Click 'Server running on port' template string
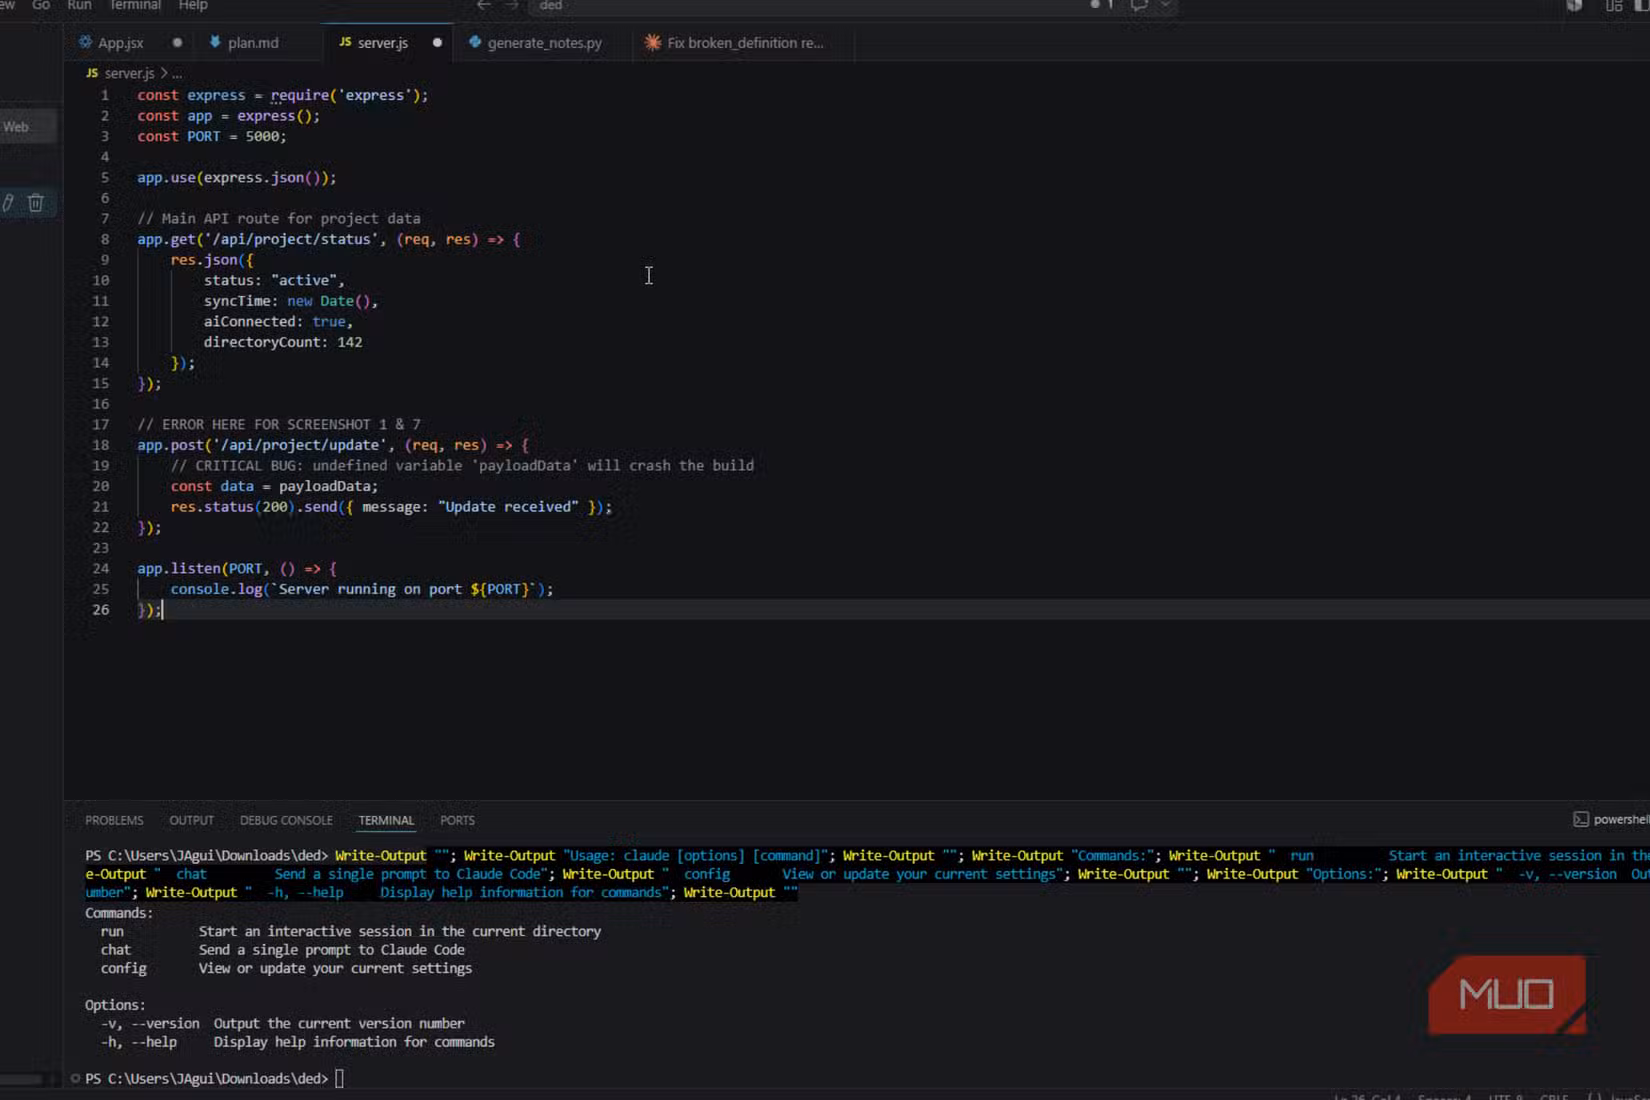The image size is (1650, 1100). pyautogui.click(x=408, y=589)
